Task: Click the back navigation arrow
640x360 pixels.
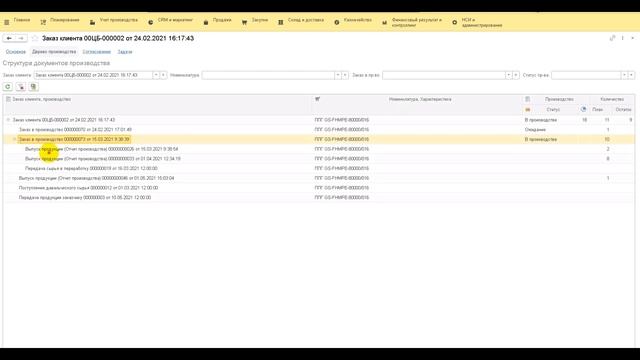Action: pos(9,38)
